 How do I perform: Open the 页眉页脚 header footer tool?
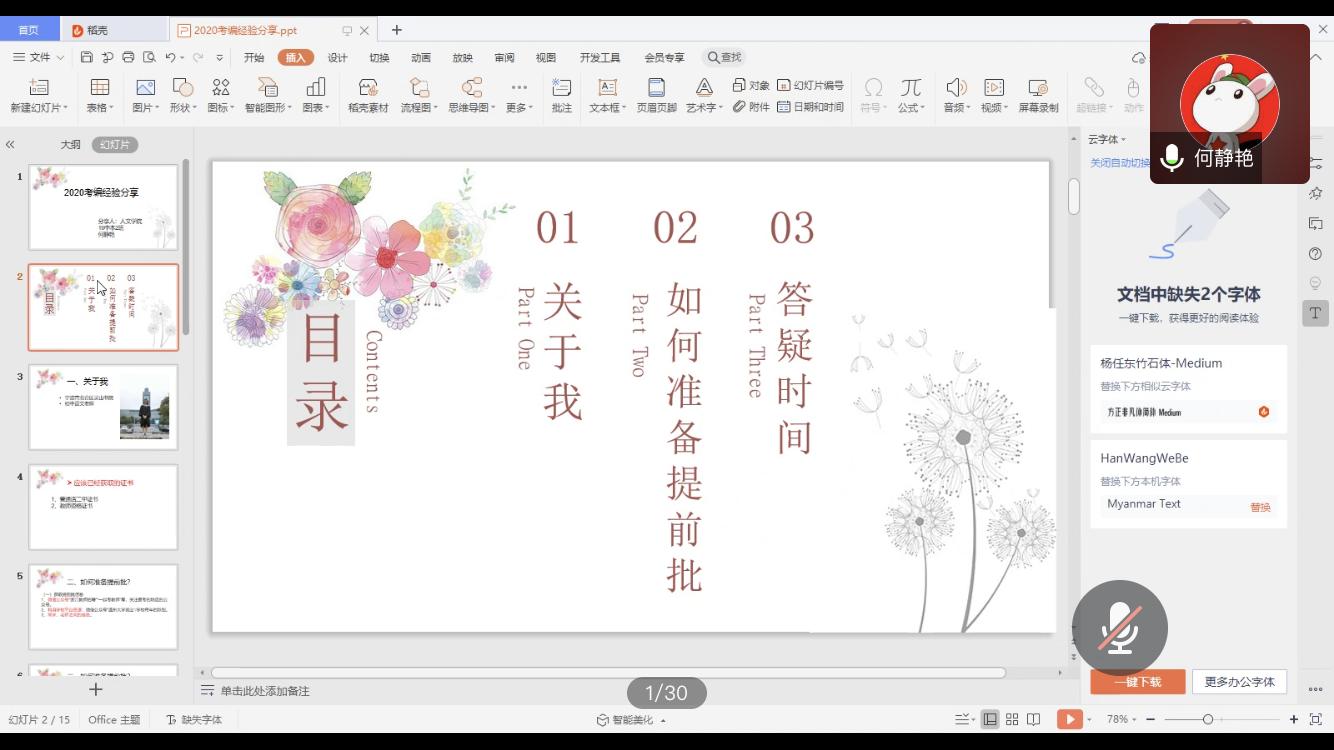(656, 88)
